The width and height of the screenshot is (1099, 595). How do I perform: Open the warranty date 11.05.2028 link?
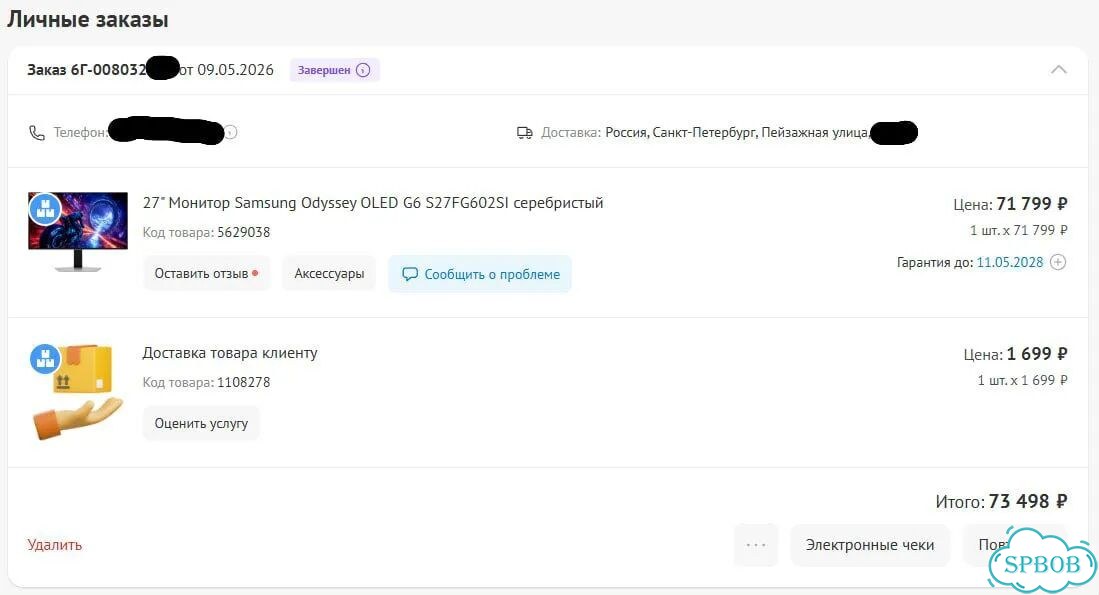click(x=1009, y=262)
